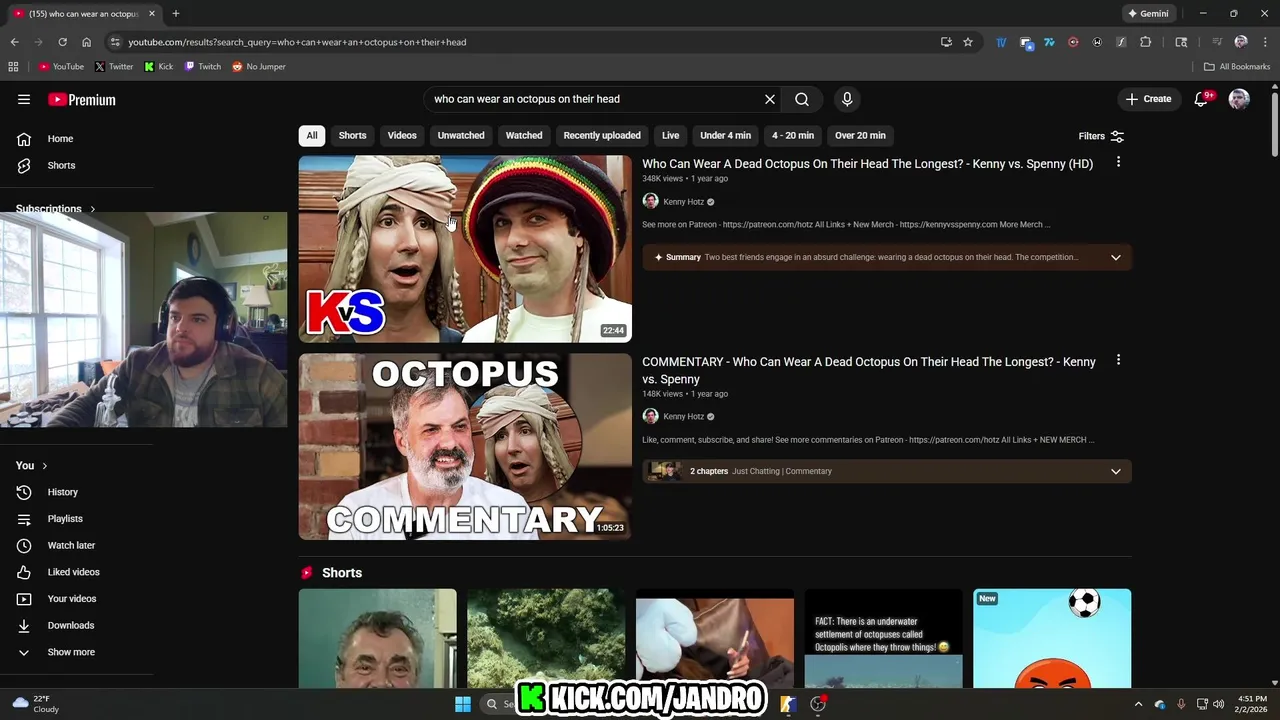Select the Unwatched filter chip

tap(461, 135)
